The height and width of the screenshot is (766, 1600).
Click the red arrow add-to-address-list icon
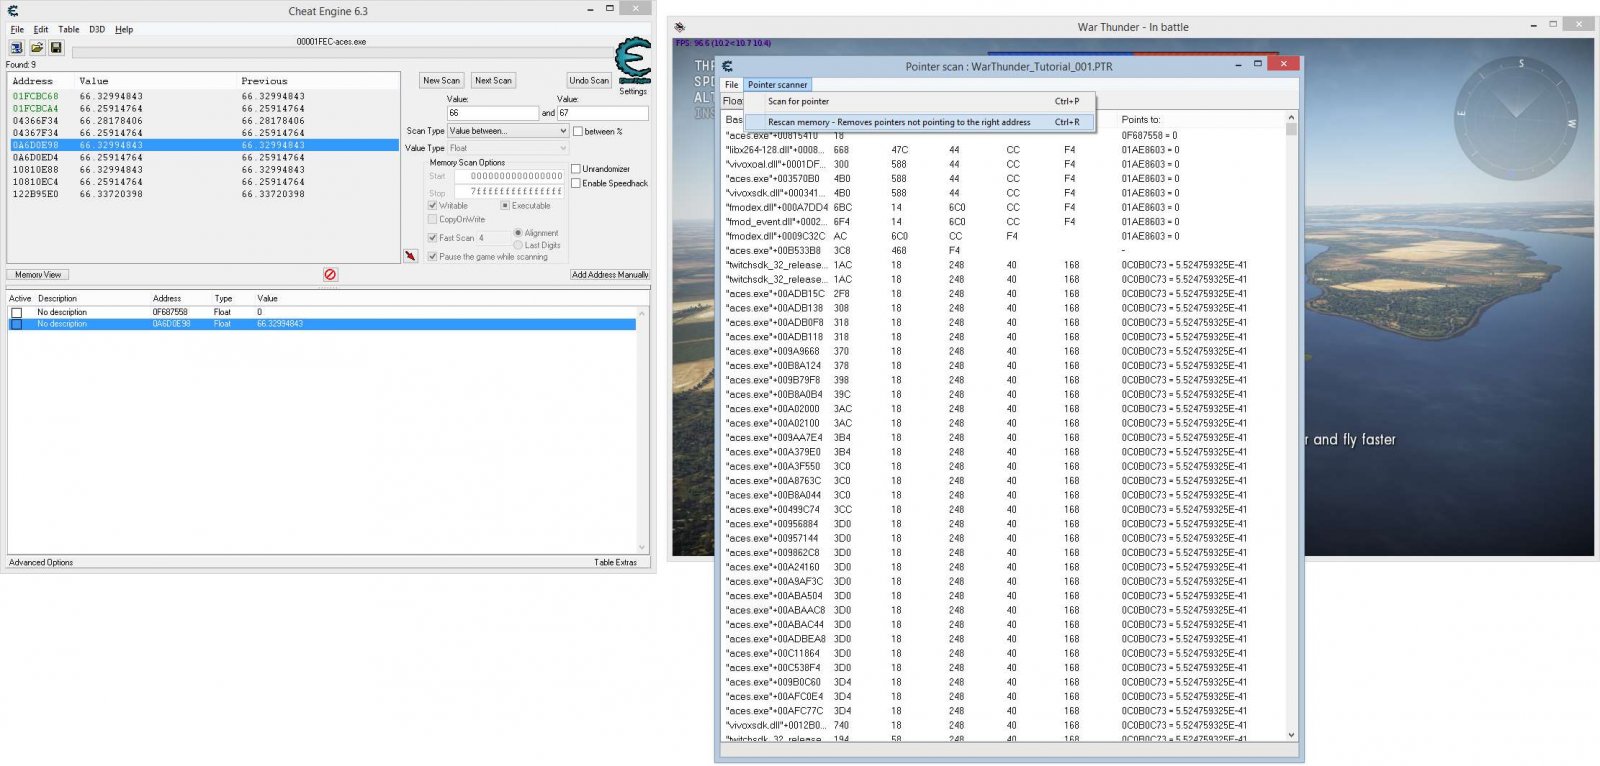[410, 256]
